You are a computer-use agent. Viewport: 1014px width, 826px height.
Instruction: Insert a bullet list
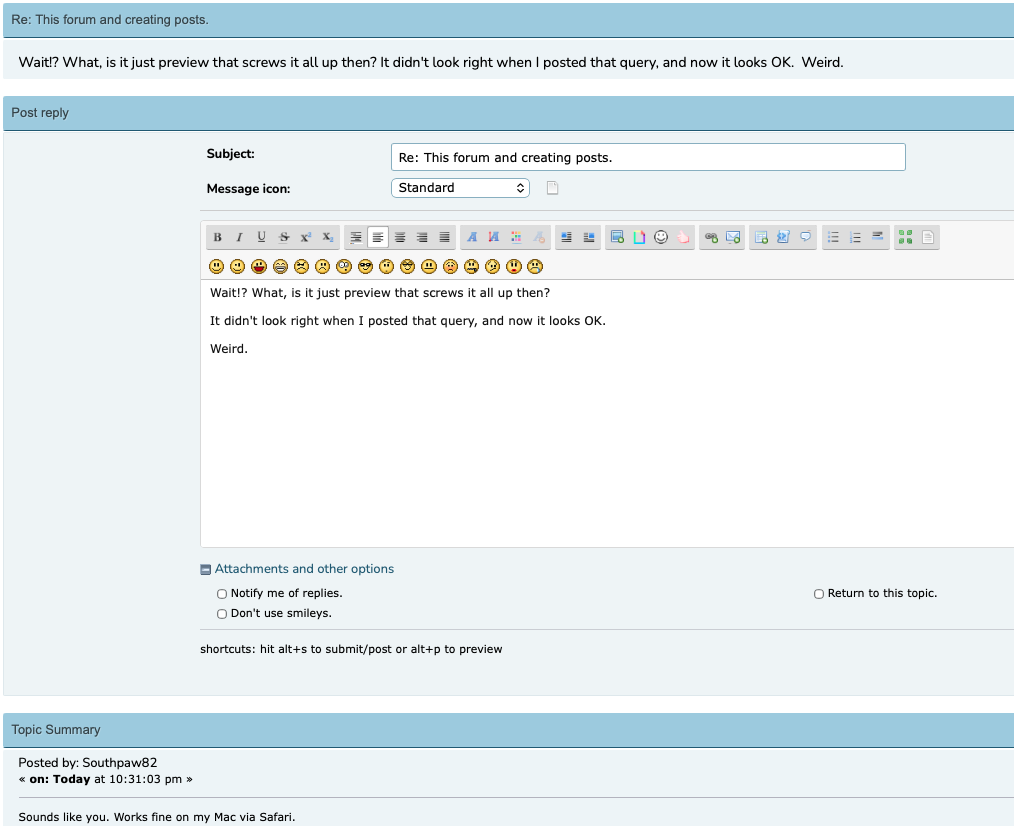click(834, 237)
